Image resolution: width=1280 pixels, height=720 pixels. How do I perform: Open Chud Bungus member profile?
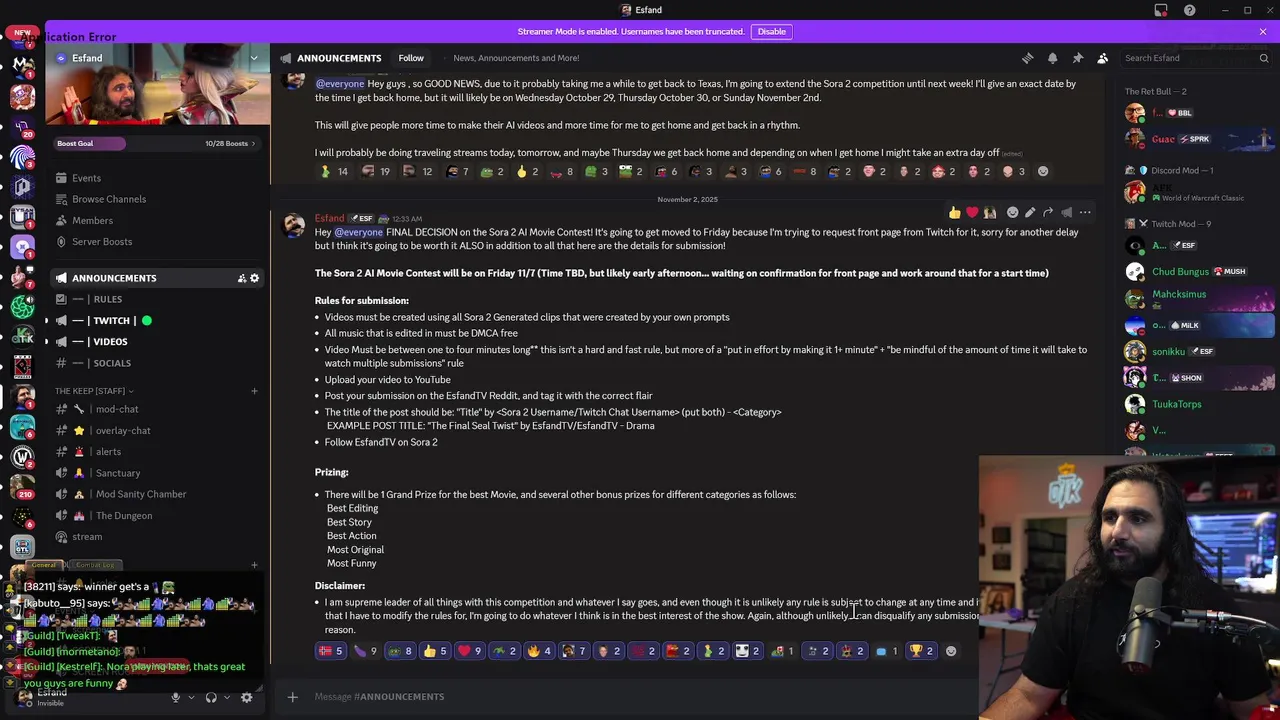(x=1199, y=272)
